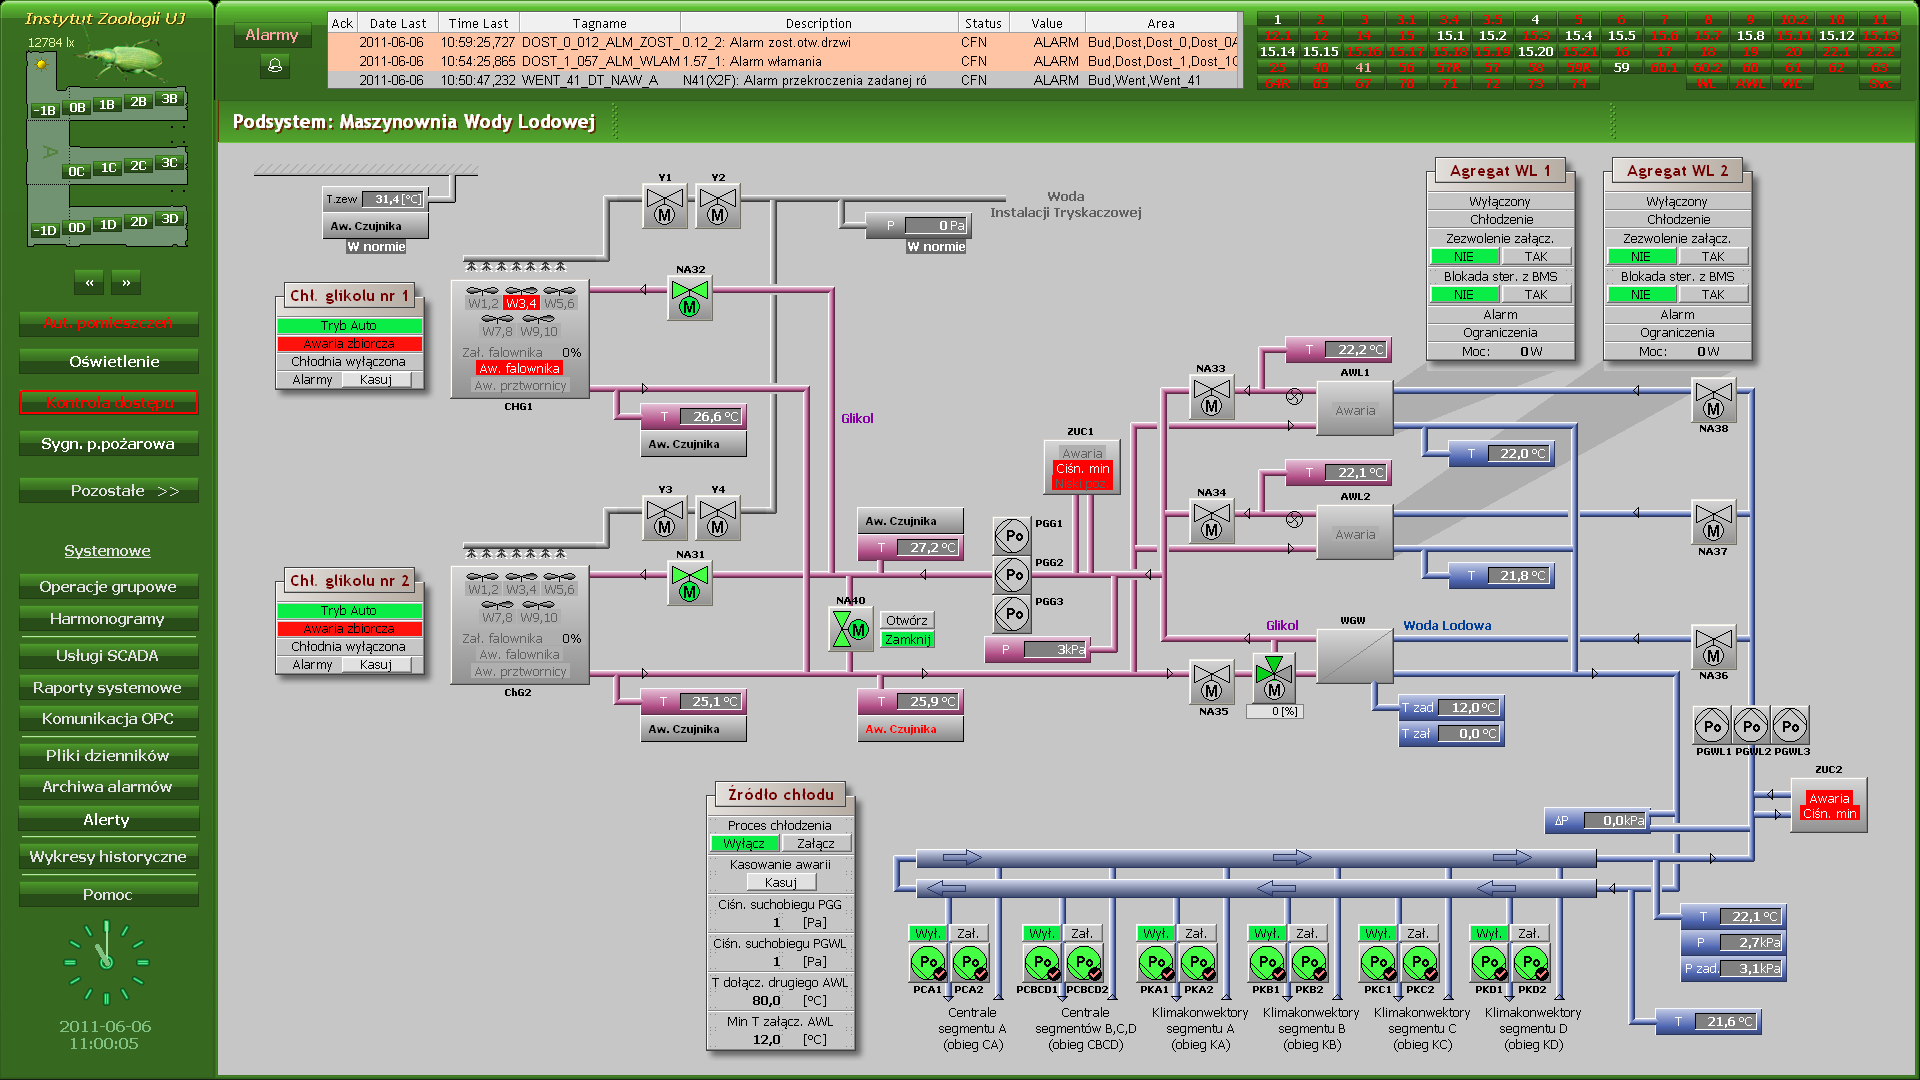Expand the Pozostałe >> menu
1920x1080 pixels.
pos(109,491)
